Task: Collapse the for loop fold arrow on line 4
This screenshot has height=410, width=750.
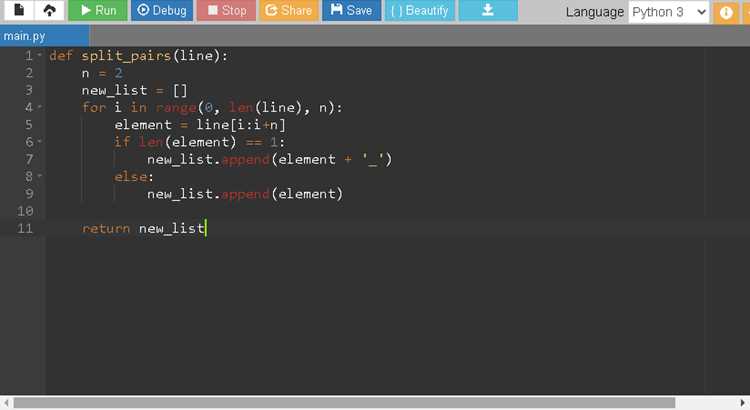Action: coord(40,107)
